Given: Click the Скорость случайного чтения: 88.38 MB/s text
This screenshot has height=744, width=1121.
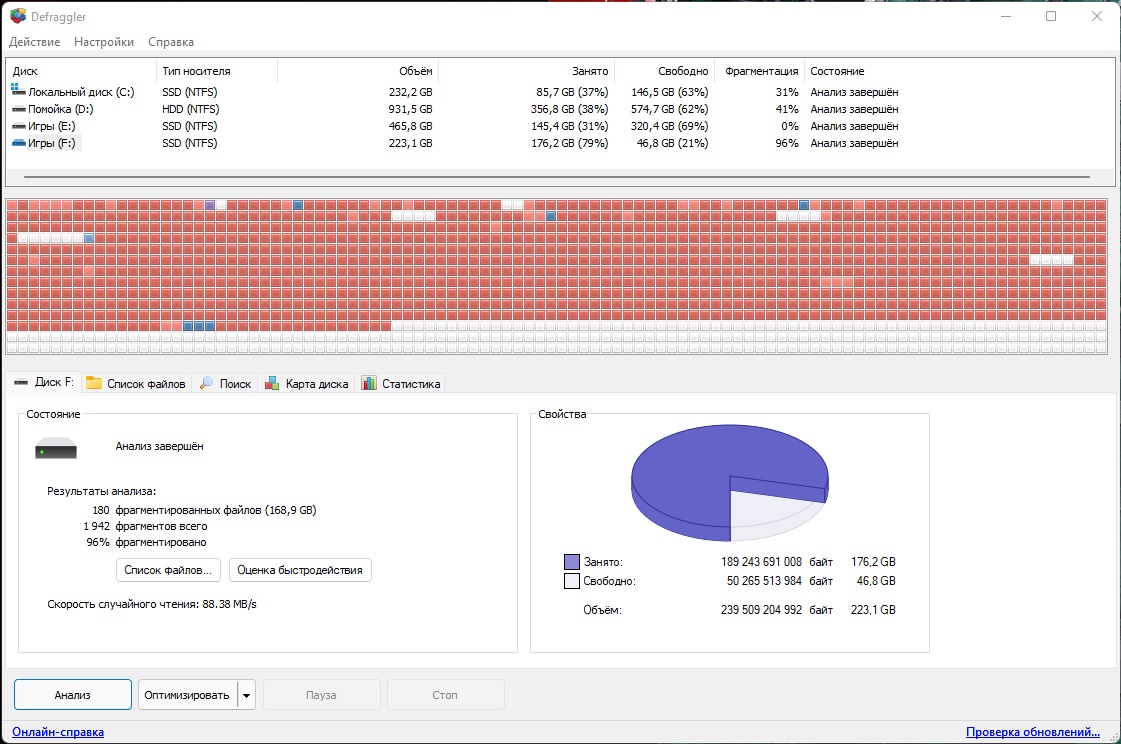Looking at the screenshot, I should coord(152,604).
